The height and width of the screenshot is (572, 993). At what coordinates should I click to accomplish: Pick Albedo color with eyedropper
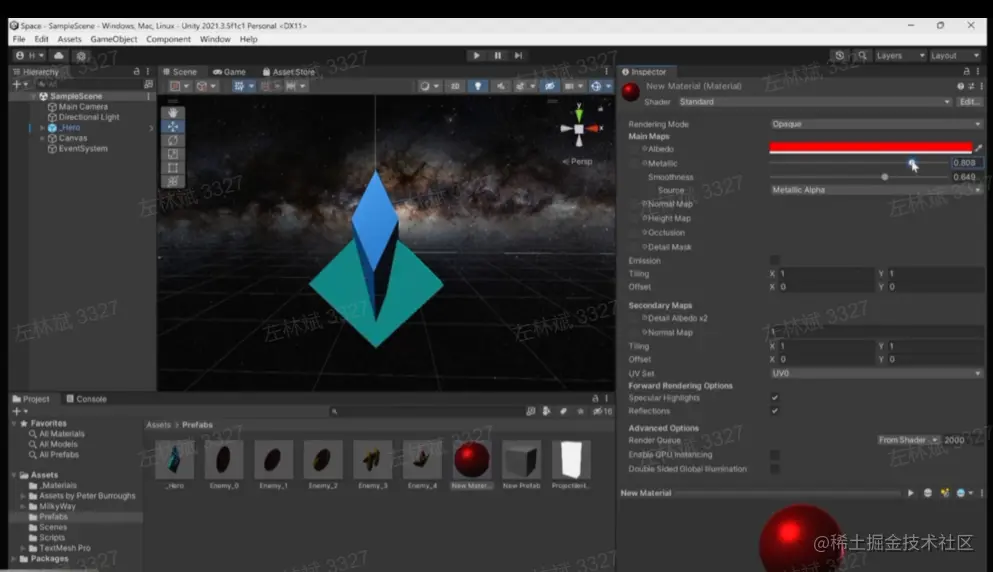click(x=978, y=148)
